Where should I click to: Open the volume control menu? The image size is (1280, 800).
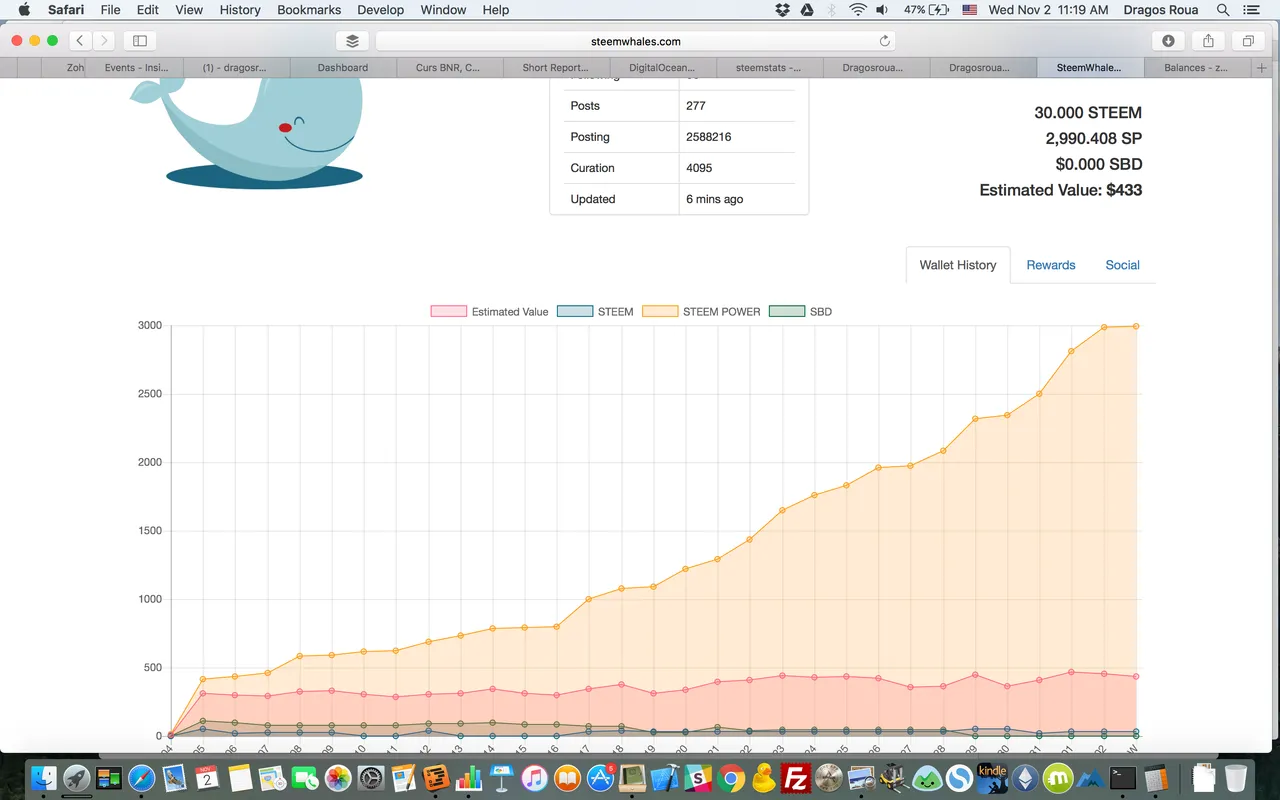point(882,10)
